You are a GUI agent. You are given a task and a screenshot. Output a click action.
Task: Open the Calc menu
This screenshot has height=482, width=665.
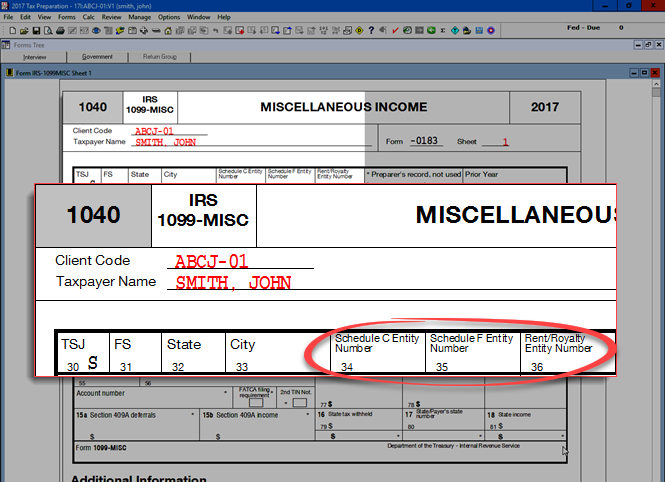[90, 17]
